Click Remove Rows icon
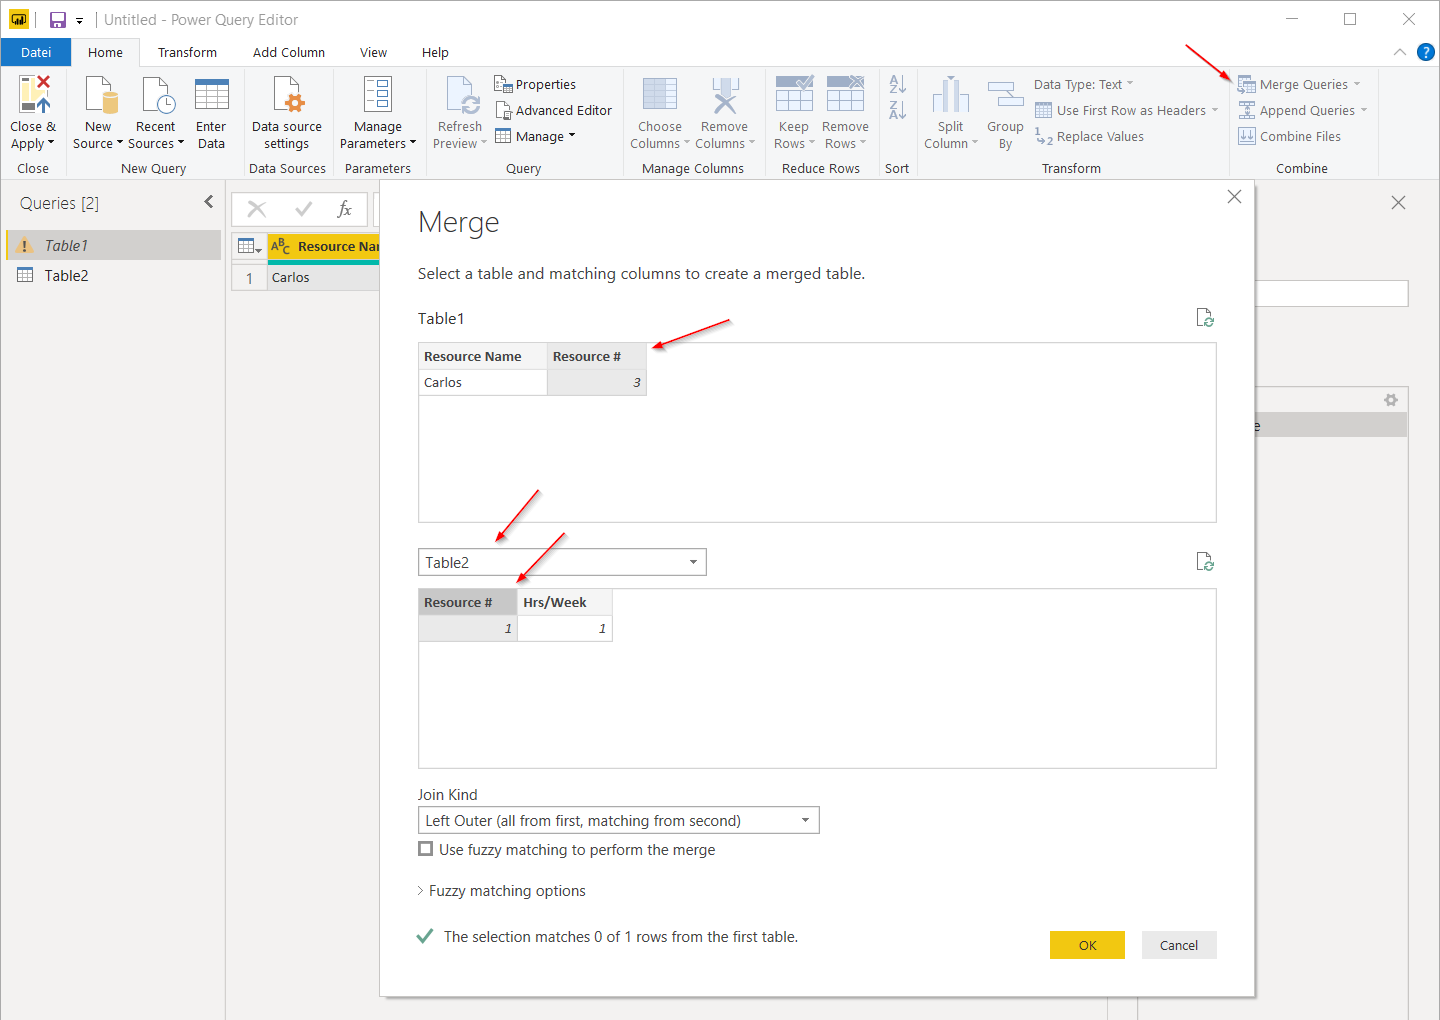Screen dimensions: 1440x1020 pos(845,94)
